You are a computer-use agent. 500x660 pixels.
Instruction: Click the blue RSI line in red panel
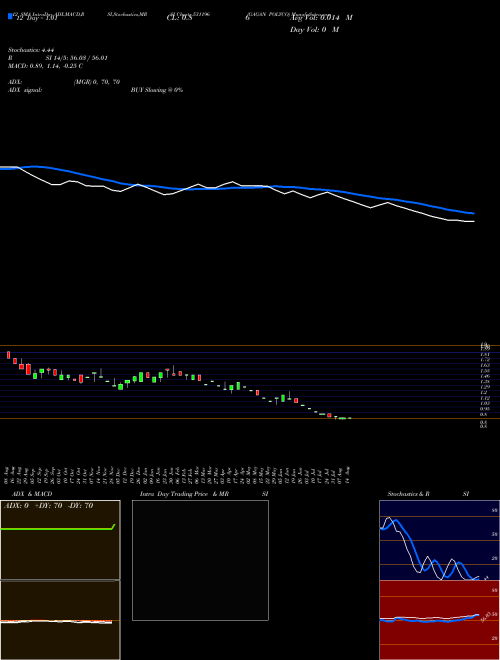tap(429, 620)
